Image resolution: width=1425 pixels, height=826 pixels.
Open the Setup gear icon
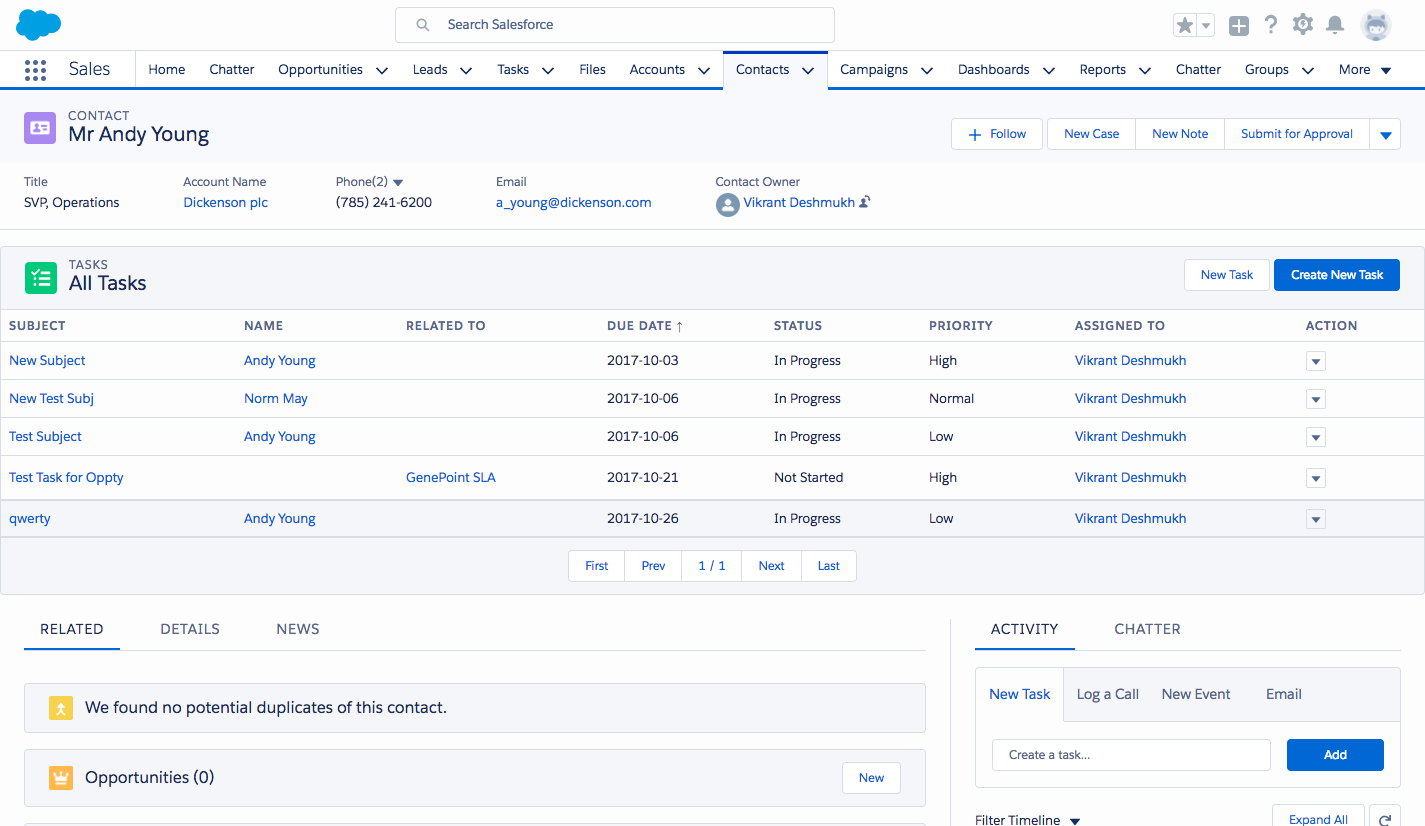1302,25
